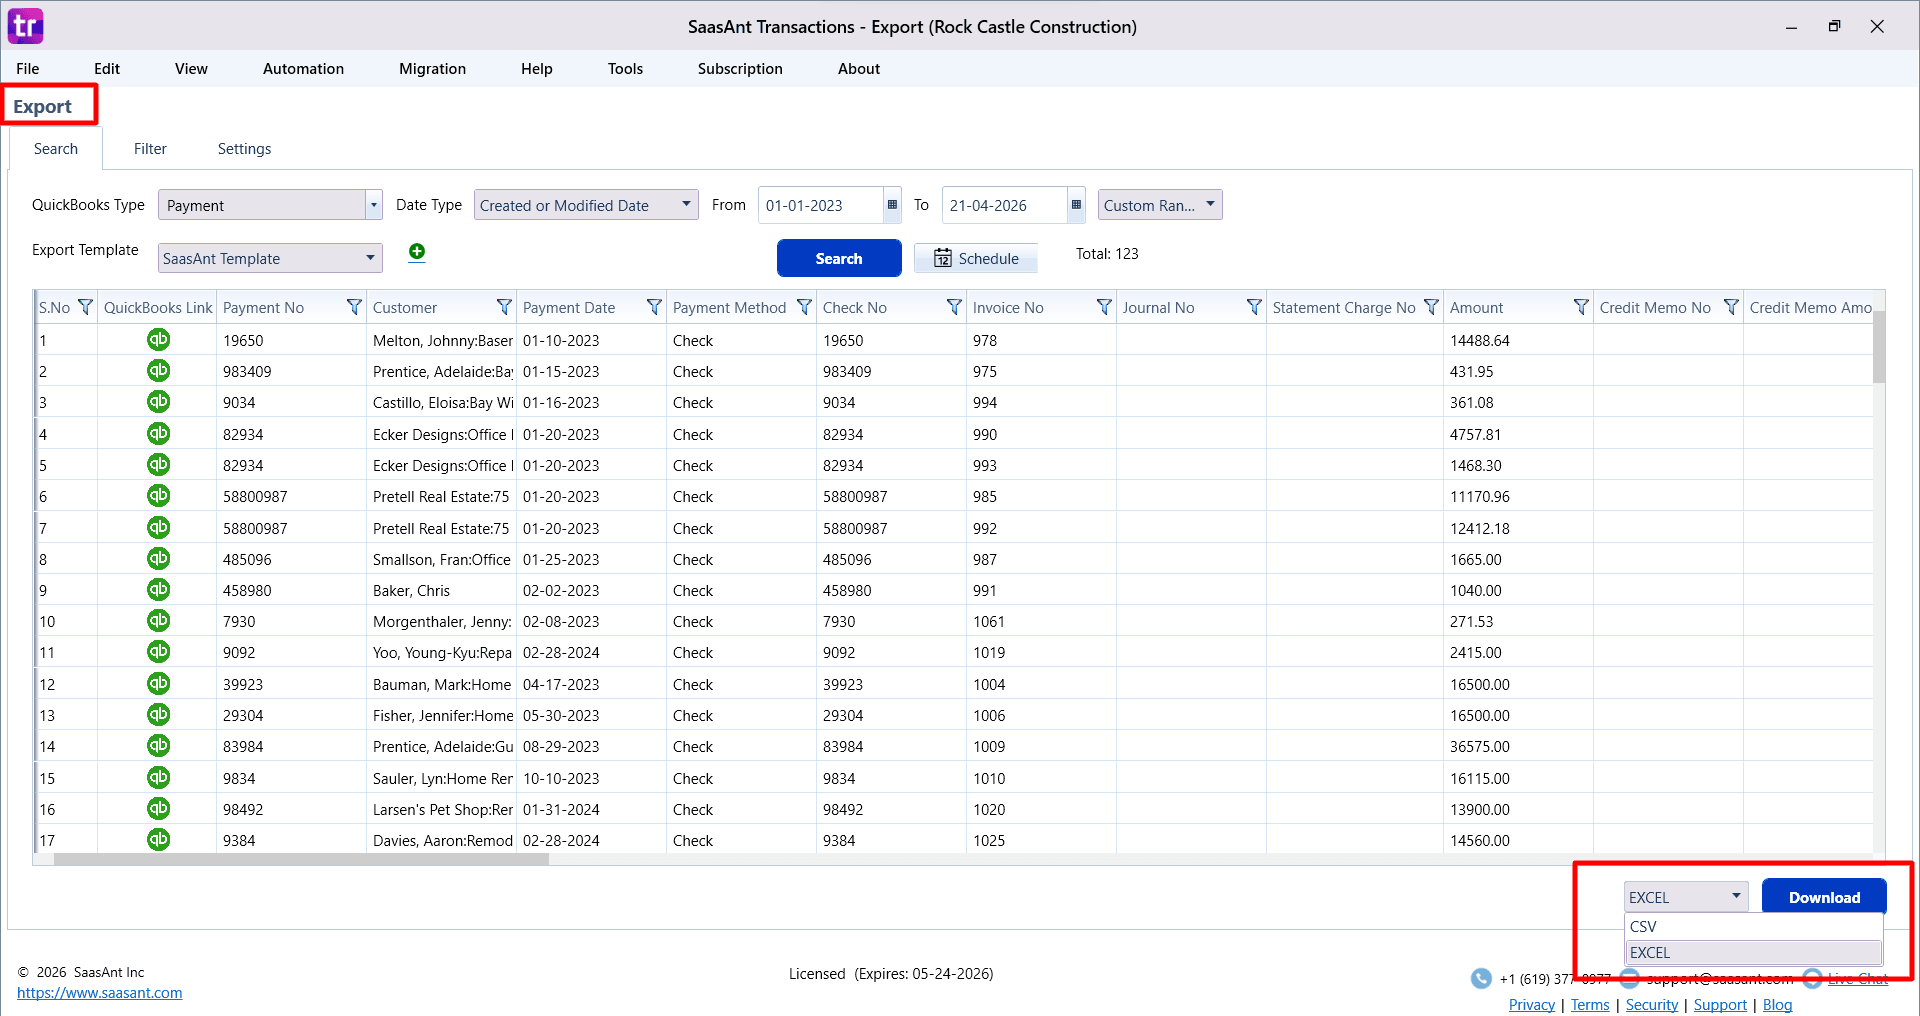Image resolution: width=1920 pixels, height=1016 pixels.
Task: Open the Tools menu
Action: [x=625, y=68]
